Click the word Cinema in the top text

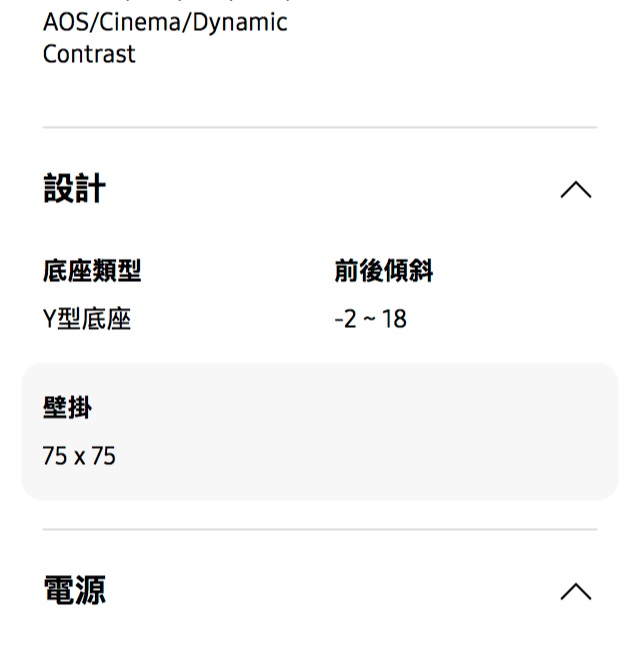(138, 22)
